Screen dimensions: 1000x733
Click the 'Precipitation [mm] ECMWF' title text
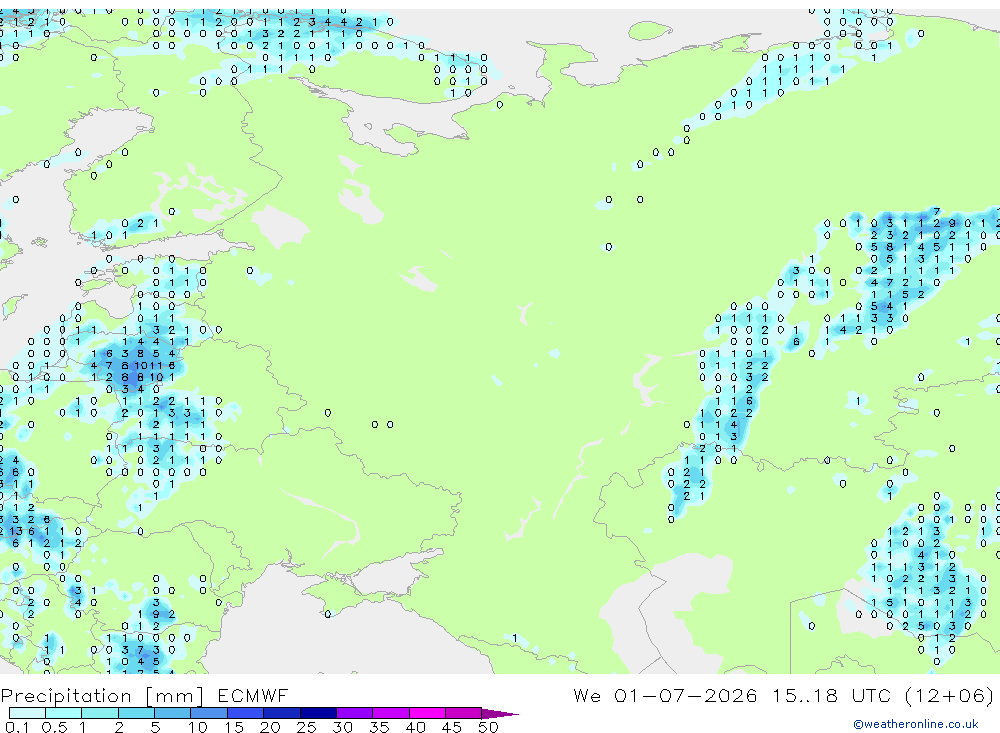point(145,696)
